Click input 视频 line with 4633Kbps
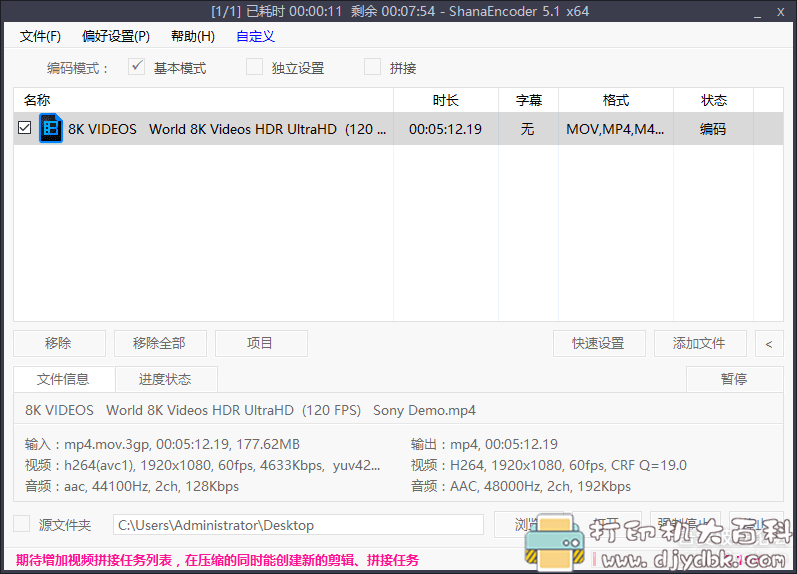Image resolution: width=797 pixels, height=574 pixels. (202, 465)
